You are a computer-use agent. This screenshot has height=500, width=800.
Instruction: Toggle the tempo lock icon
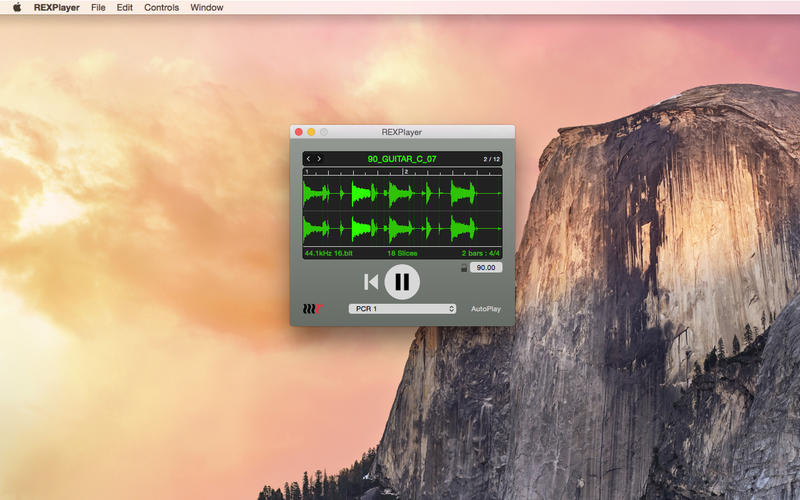click(464, 268)
